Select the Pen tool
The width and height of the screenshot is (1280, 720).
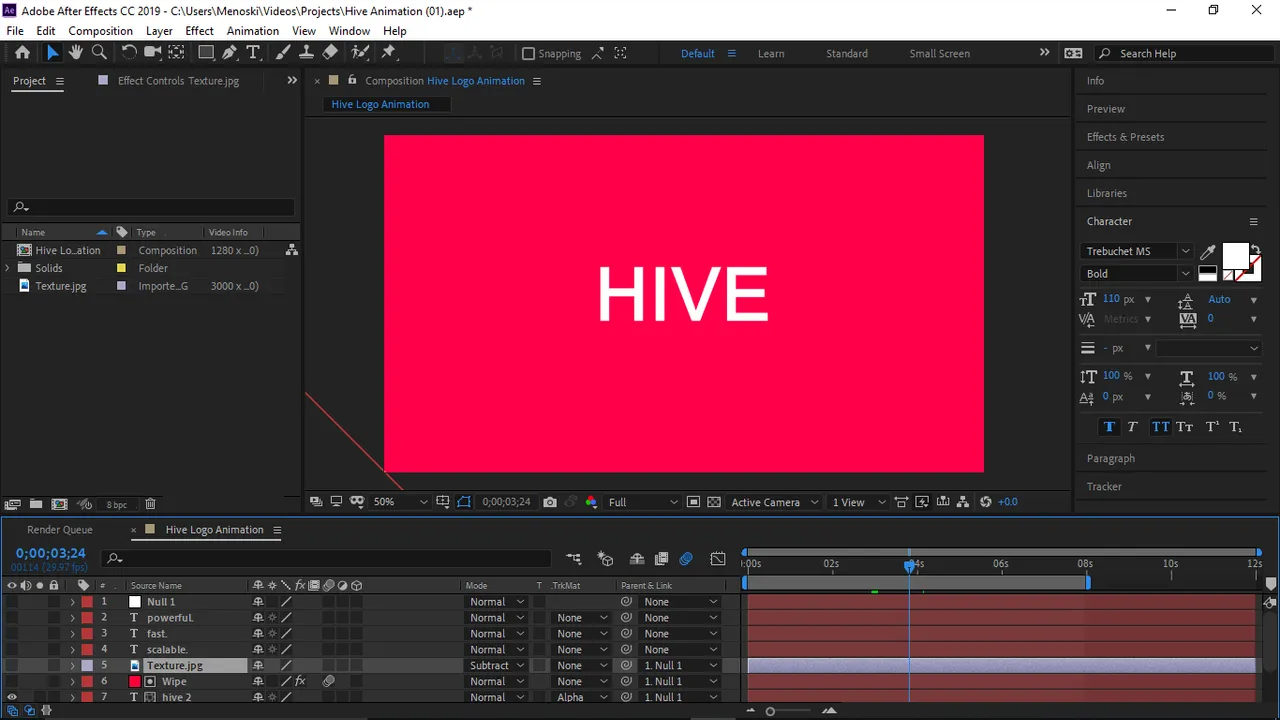230,53
